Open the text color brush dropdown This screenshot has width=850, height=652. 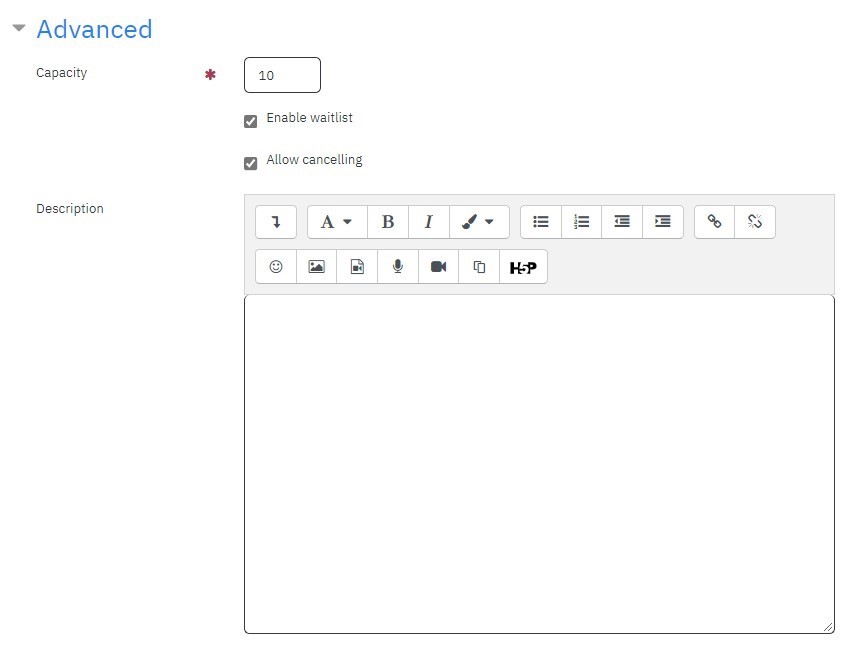click(479, 222)
